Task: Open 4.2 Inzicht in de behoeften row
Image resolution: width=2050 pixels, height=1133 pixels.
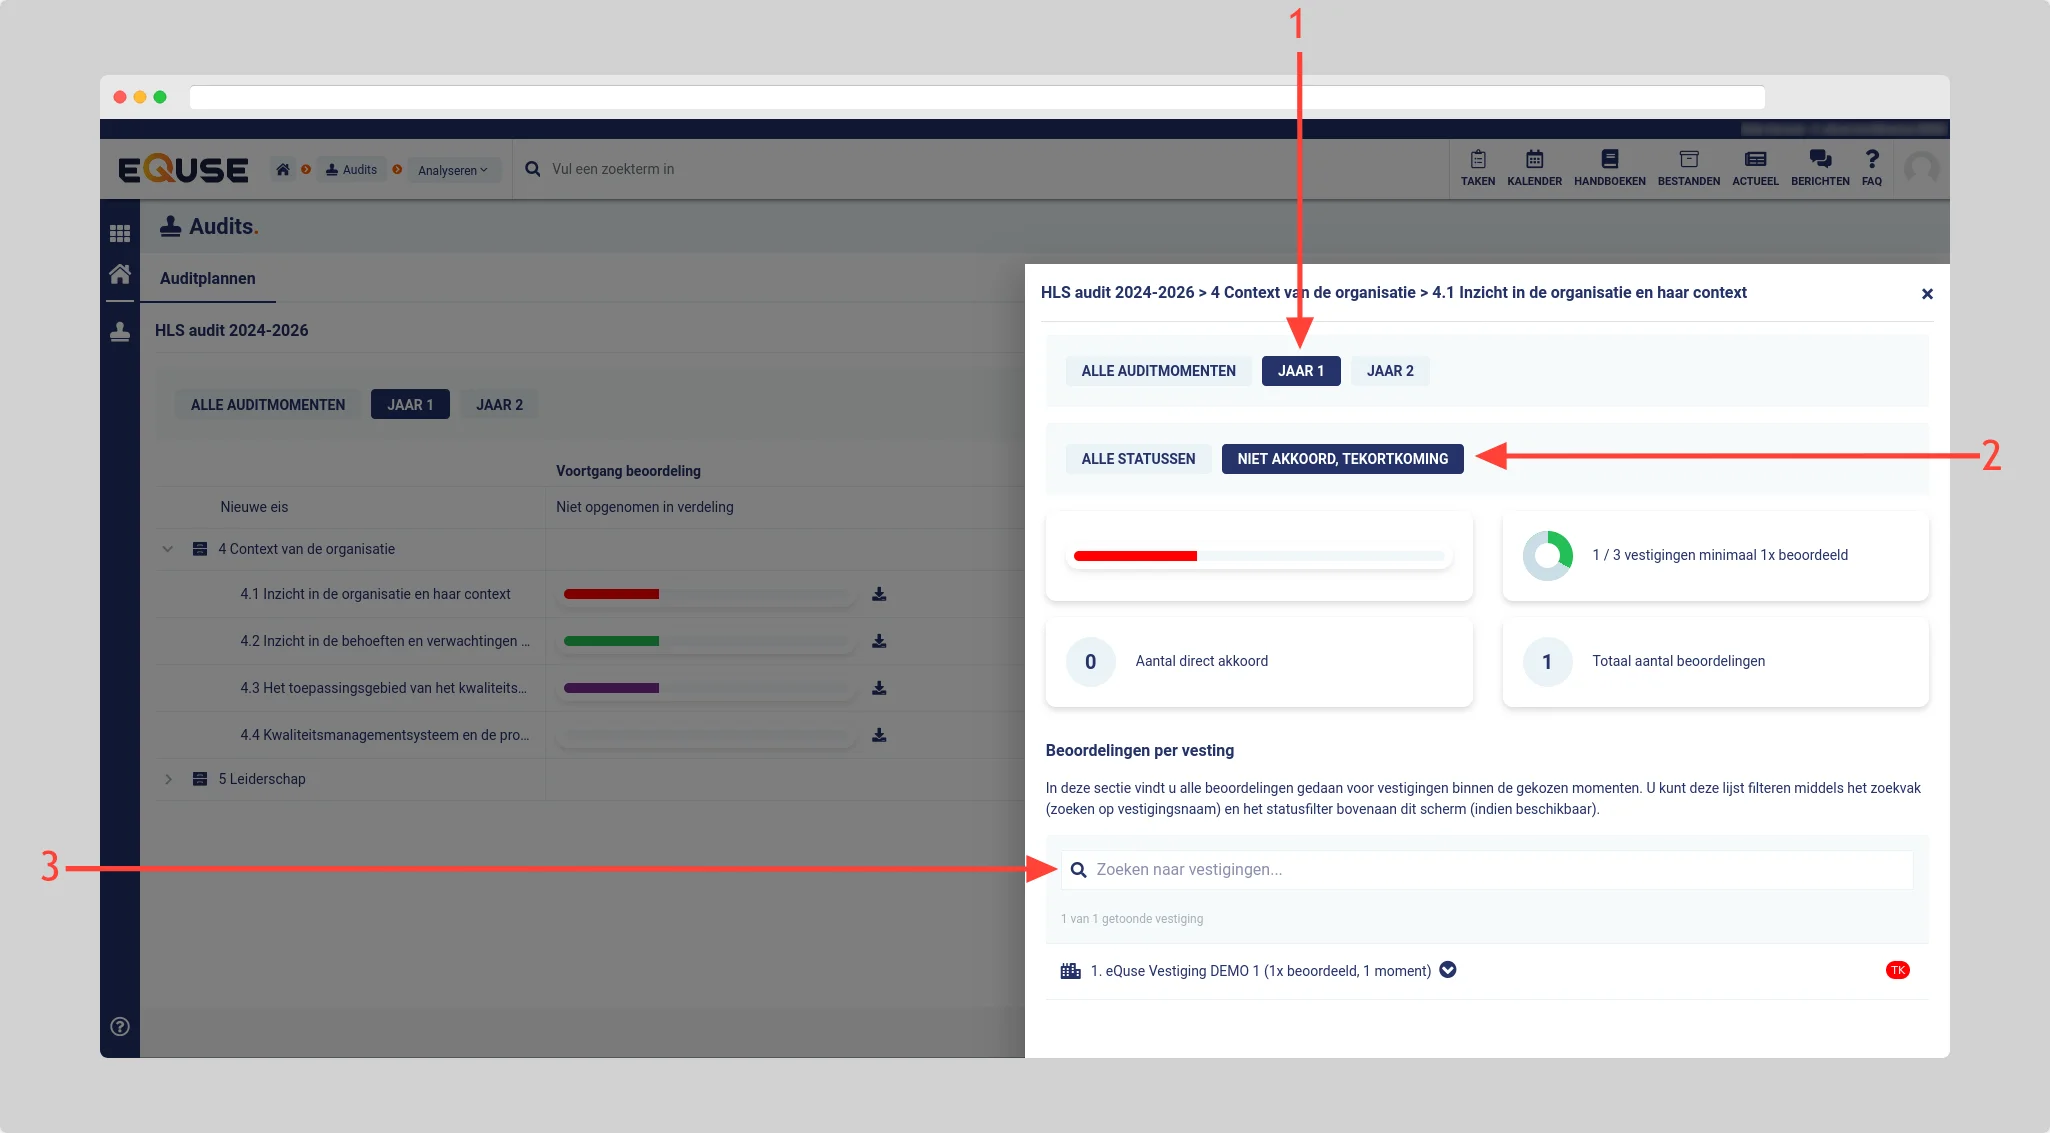Action: 385,641
